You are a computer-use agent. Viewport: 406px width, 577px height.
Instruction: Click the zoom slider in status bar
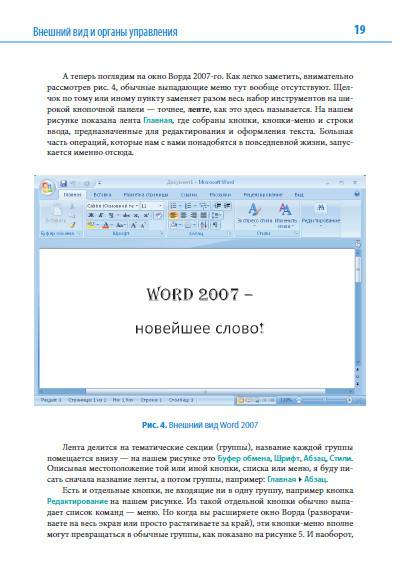324,400
